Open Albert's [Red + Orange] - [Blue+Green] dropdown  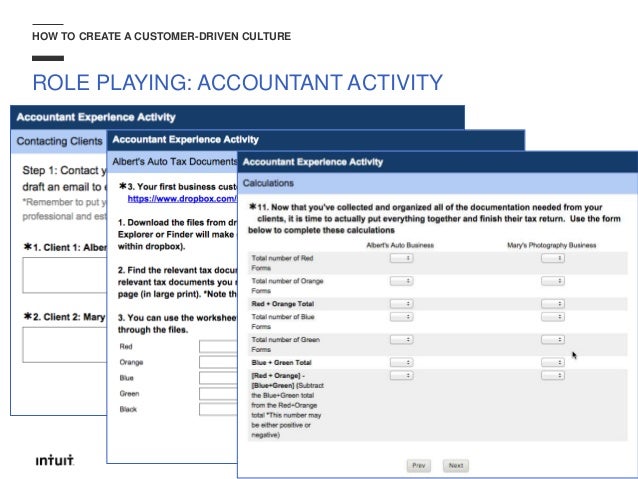pyautogui.click(x=401, y=375)
